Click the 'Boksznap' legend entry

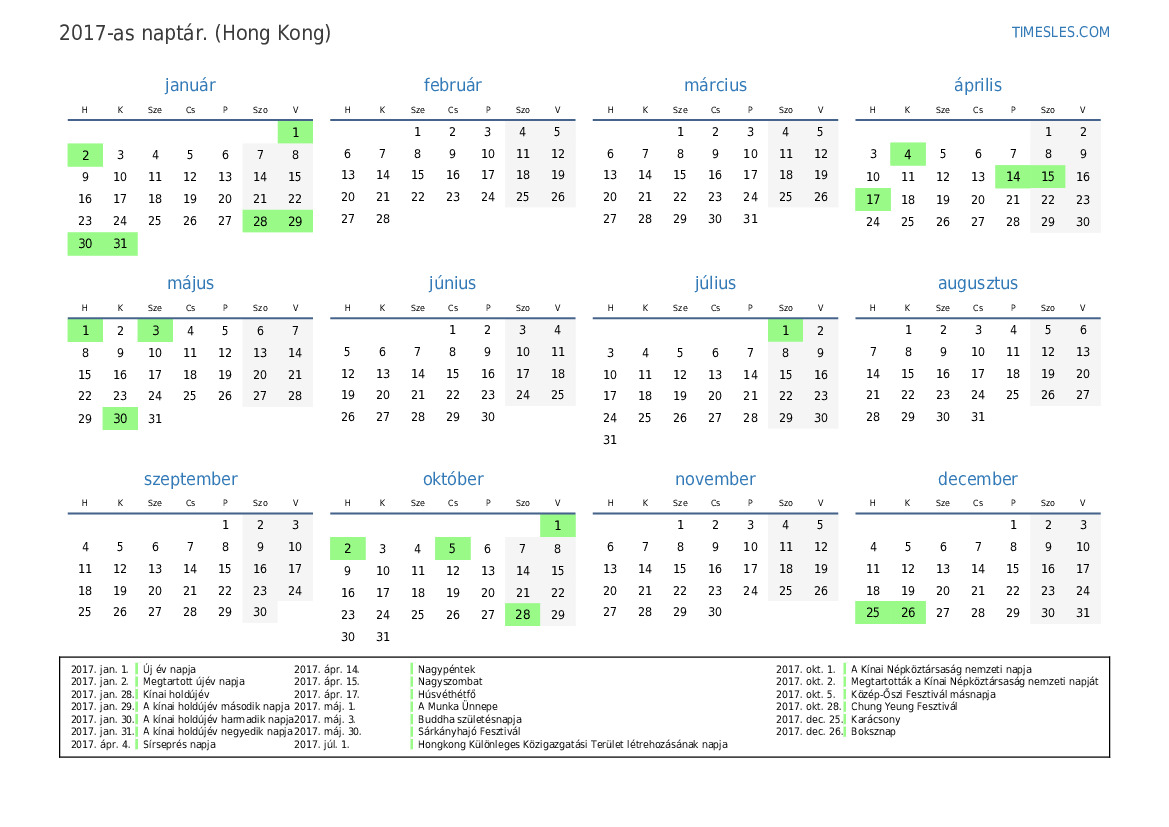pyautogui.click(x=873, y=732)
